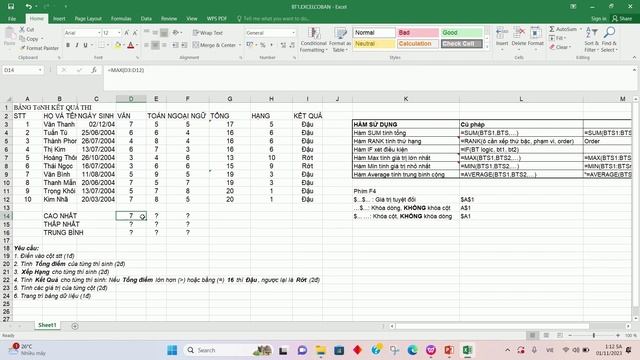Apply the red Font Color A
640x360 pixels.
[131, 45]
